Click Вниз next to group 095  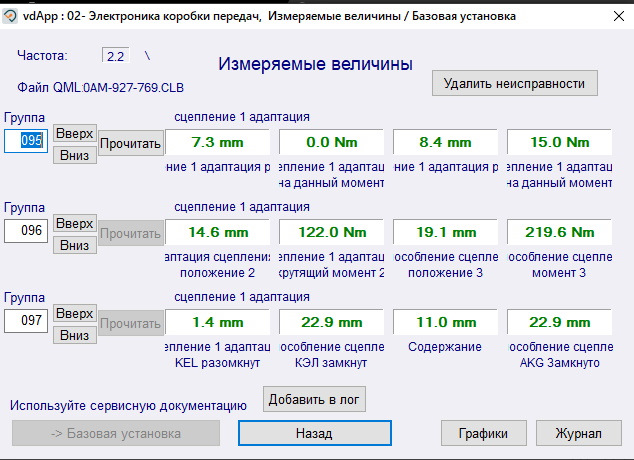click(75, 155)
